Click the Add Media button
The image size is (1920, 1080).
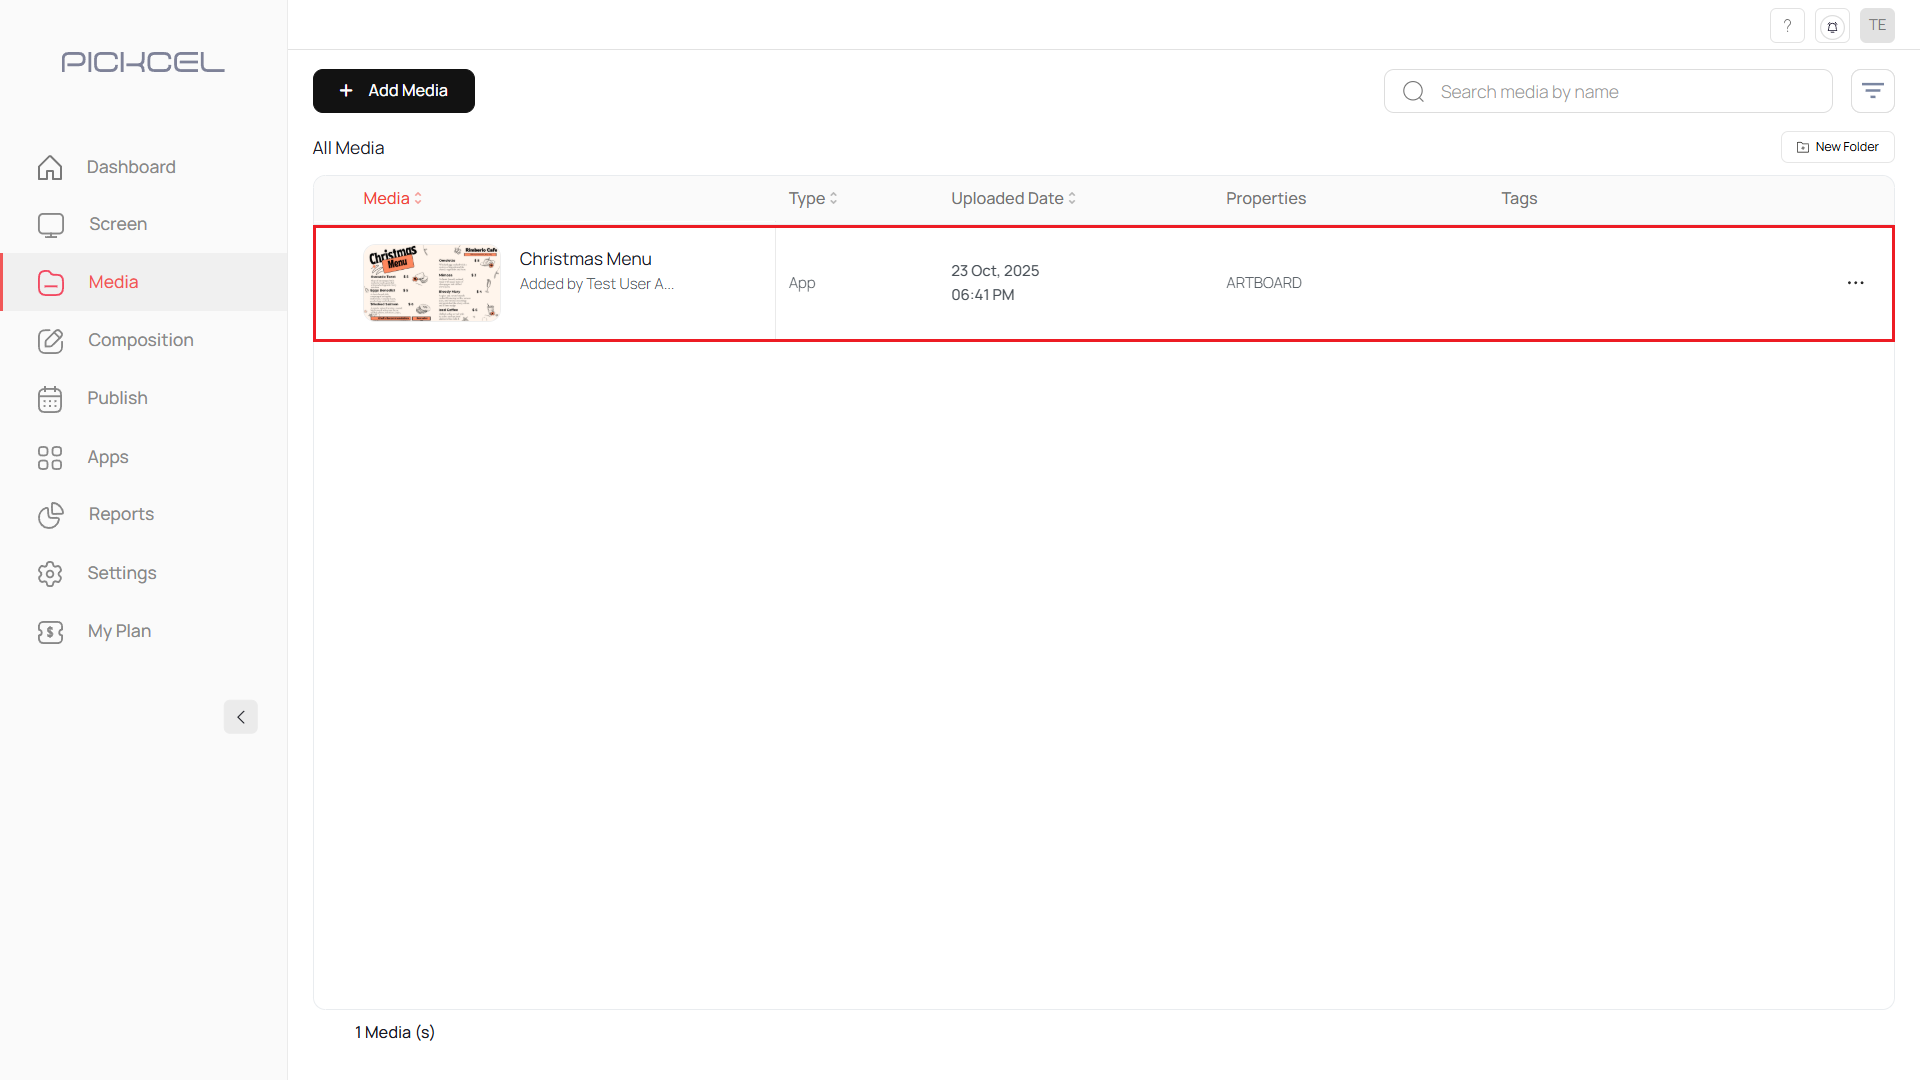393,91
